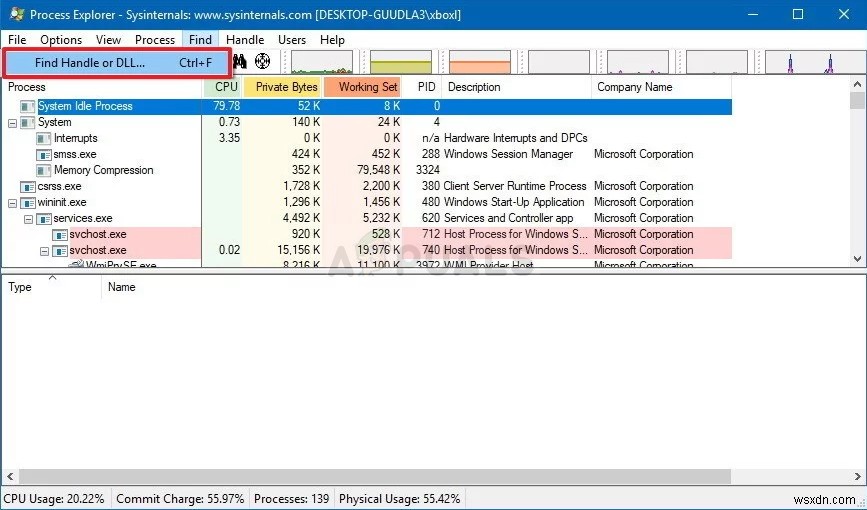Click the icon beside the System process

pos(28,122)
